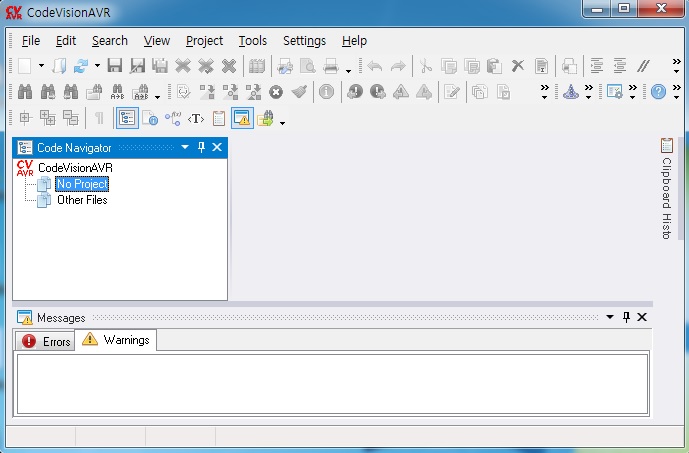
Task: Close the Messages panel
Action: [642, 317]
